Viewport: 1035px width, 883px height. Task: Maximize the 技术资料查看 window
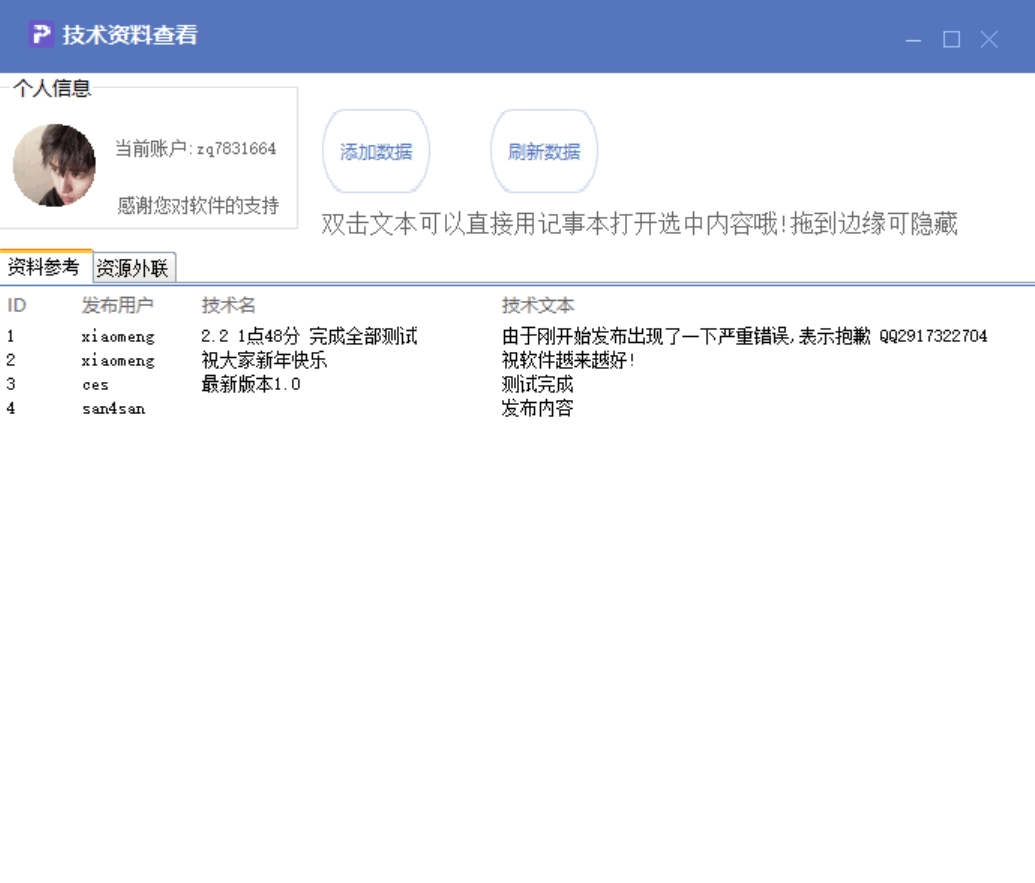tap(951, 40)
